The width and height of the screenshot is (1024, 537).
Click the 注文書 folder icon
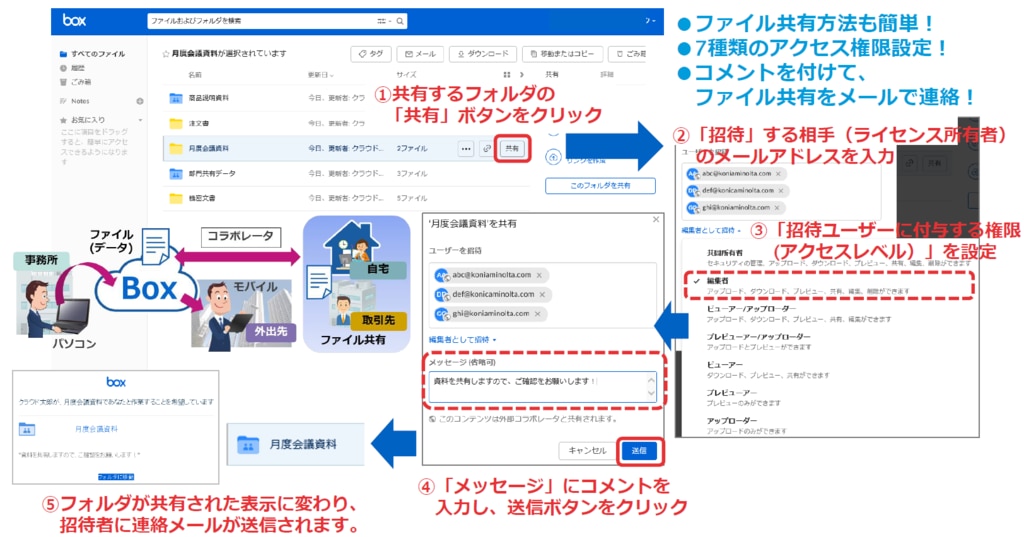click(176, 123)
